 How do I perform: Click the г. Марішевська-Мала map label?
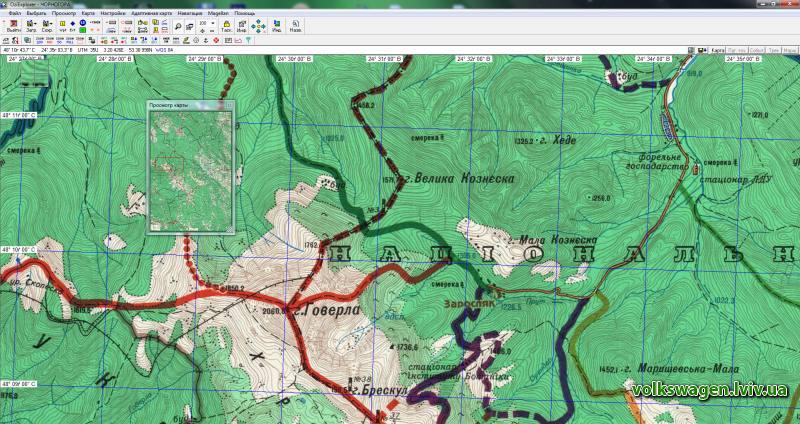click(x=682, y=369)
